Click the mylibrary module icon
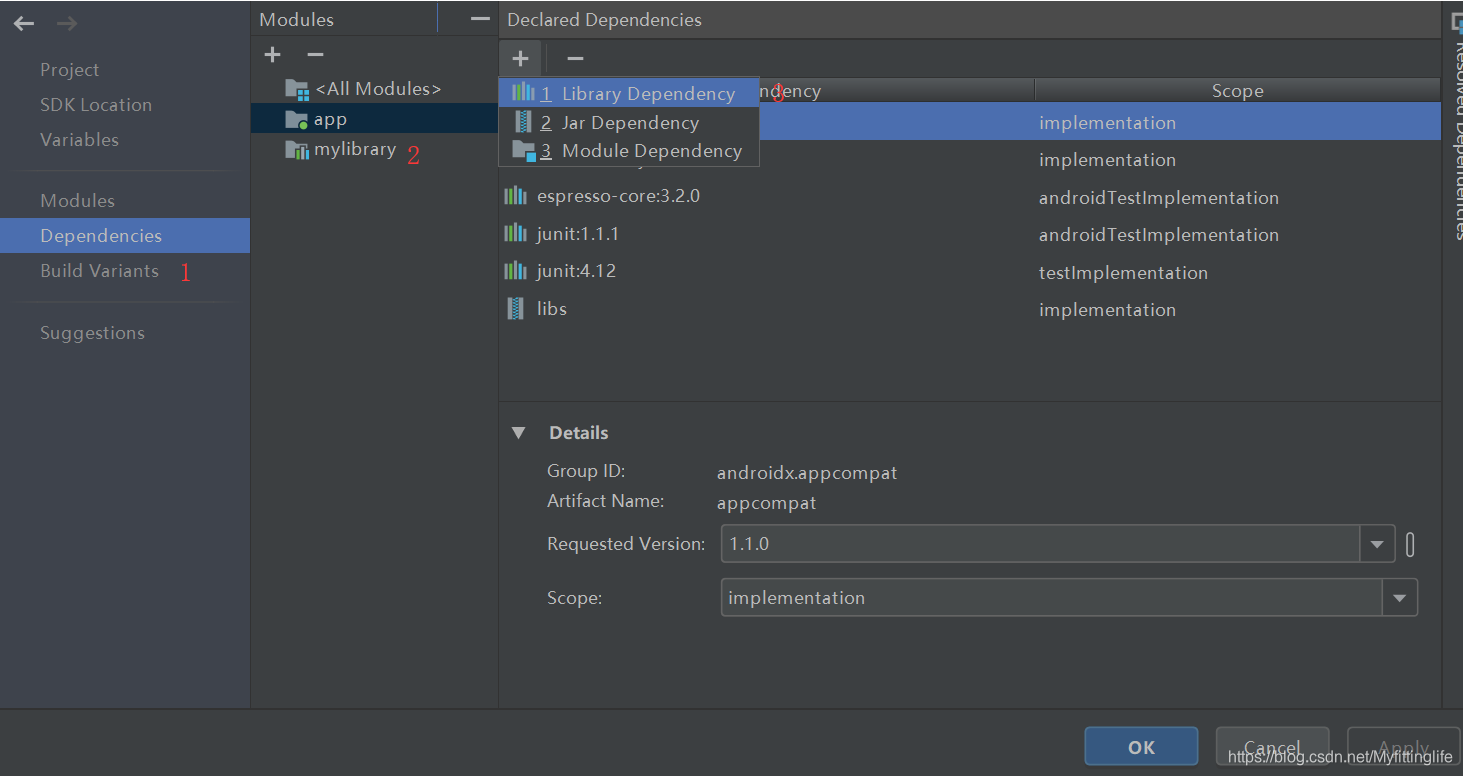1463x776 pixels. point(297,150)
